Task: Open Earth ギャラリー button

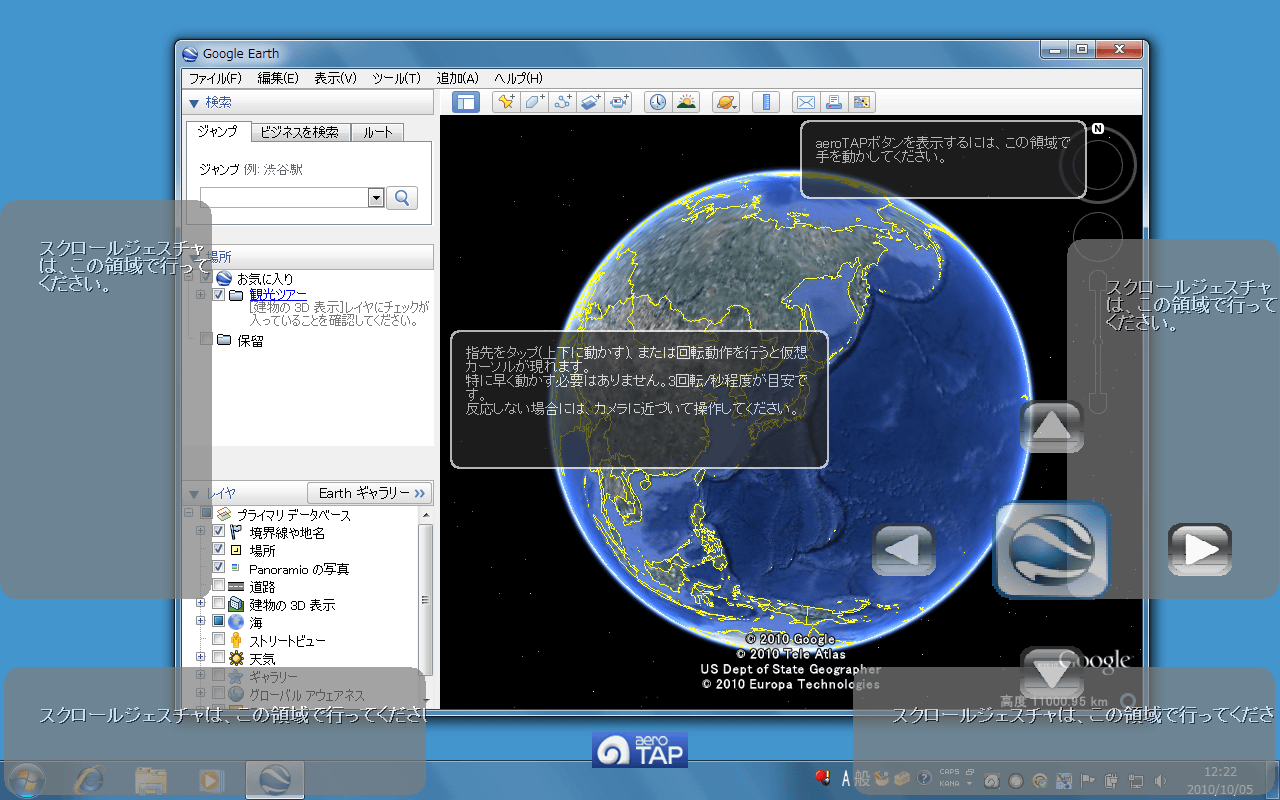Action: click(370, 493)
